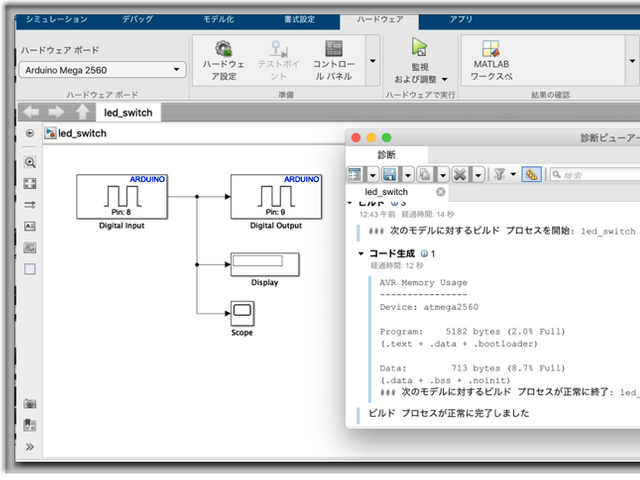
Task: Select the Display block
Action: click(265, 264)
